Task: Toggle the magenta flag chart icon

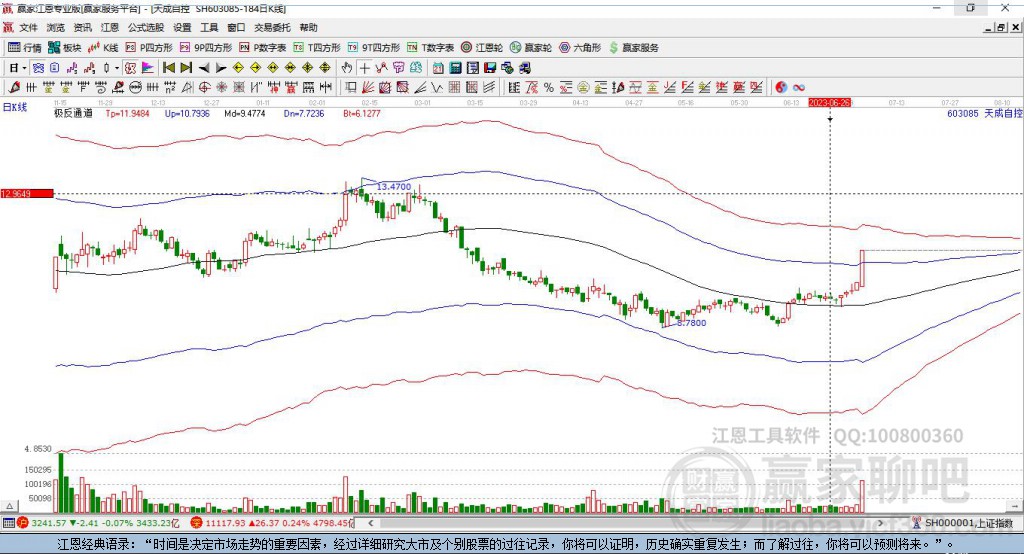Action: tap(148, 68)
